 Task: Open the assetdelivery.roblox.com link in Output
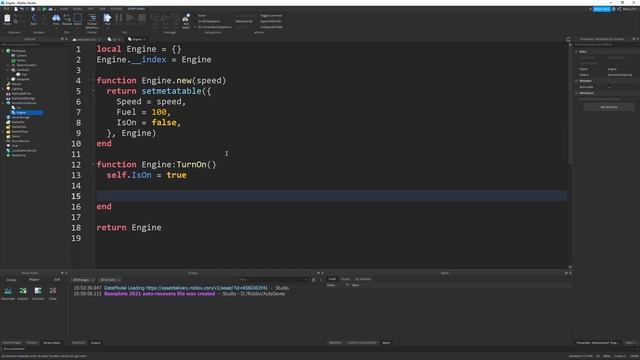tap(207, 288)
